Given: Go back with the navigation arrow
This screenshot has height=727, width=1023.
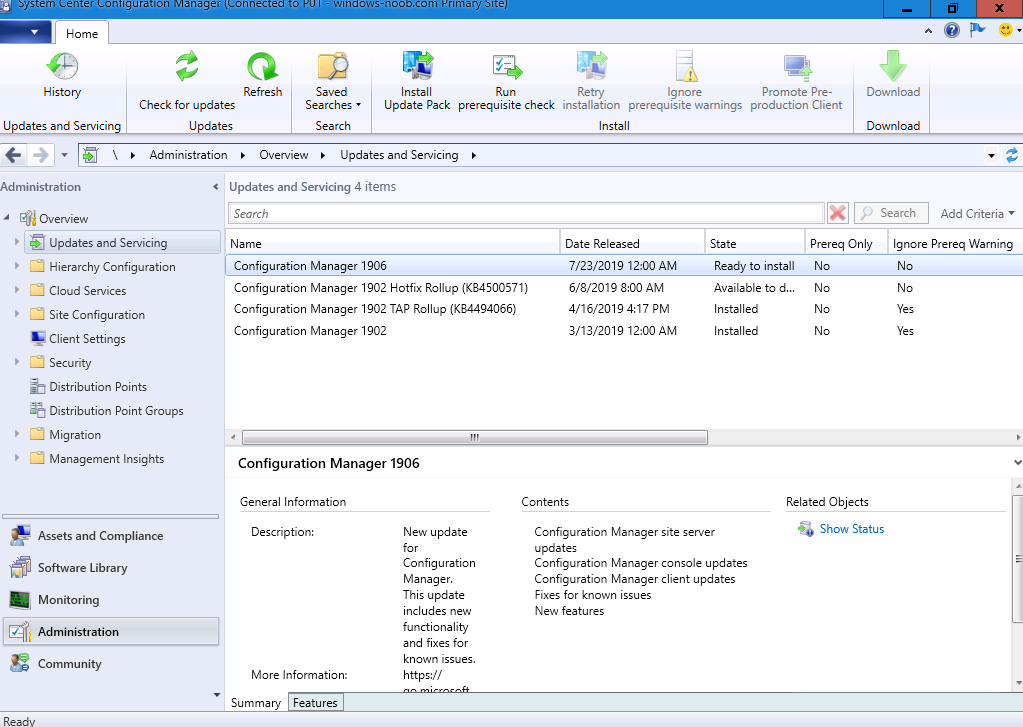Looking at the screenshot, I should 13,155.
